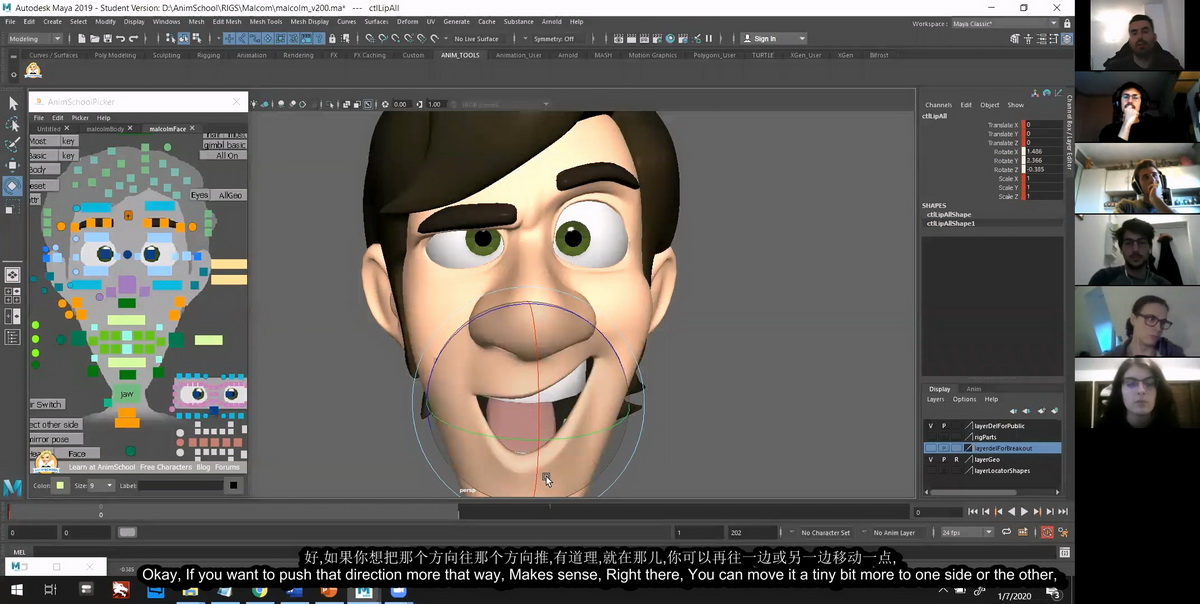Open the Learn at AnimSchool link

coord(101,467)
